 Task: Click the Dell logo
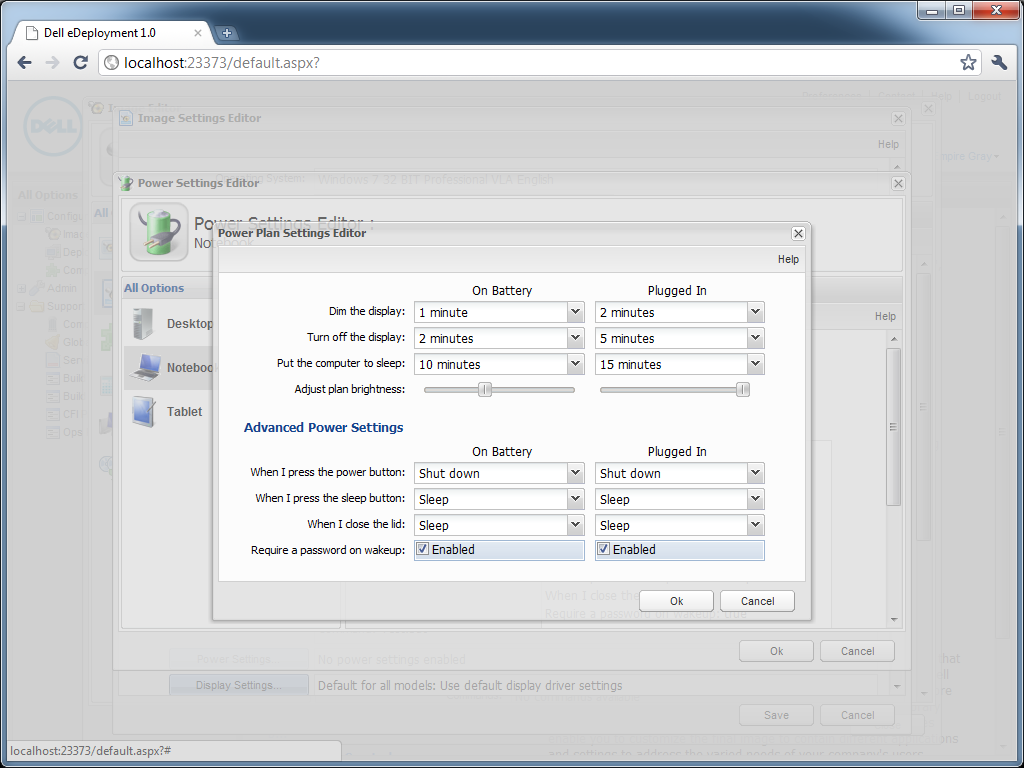click(54, 126)
